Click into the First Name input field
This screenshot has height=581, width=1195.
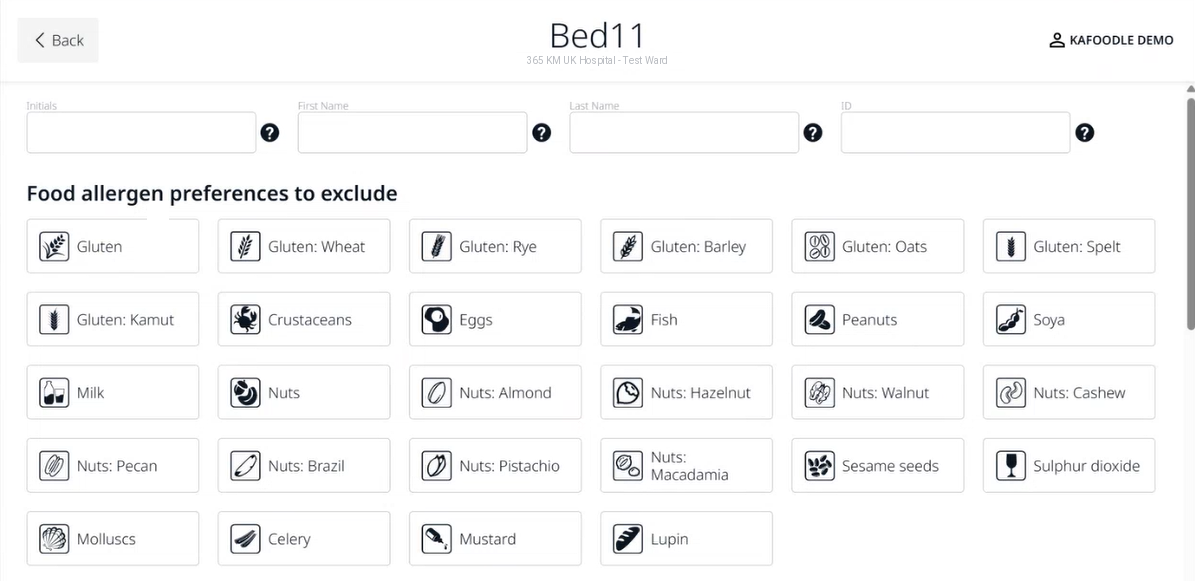pos(412,133)
